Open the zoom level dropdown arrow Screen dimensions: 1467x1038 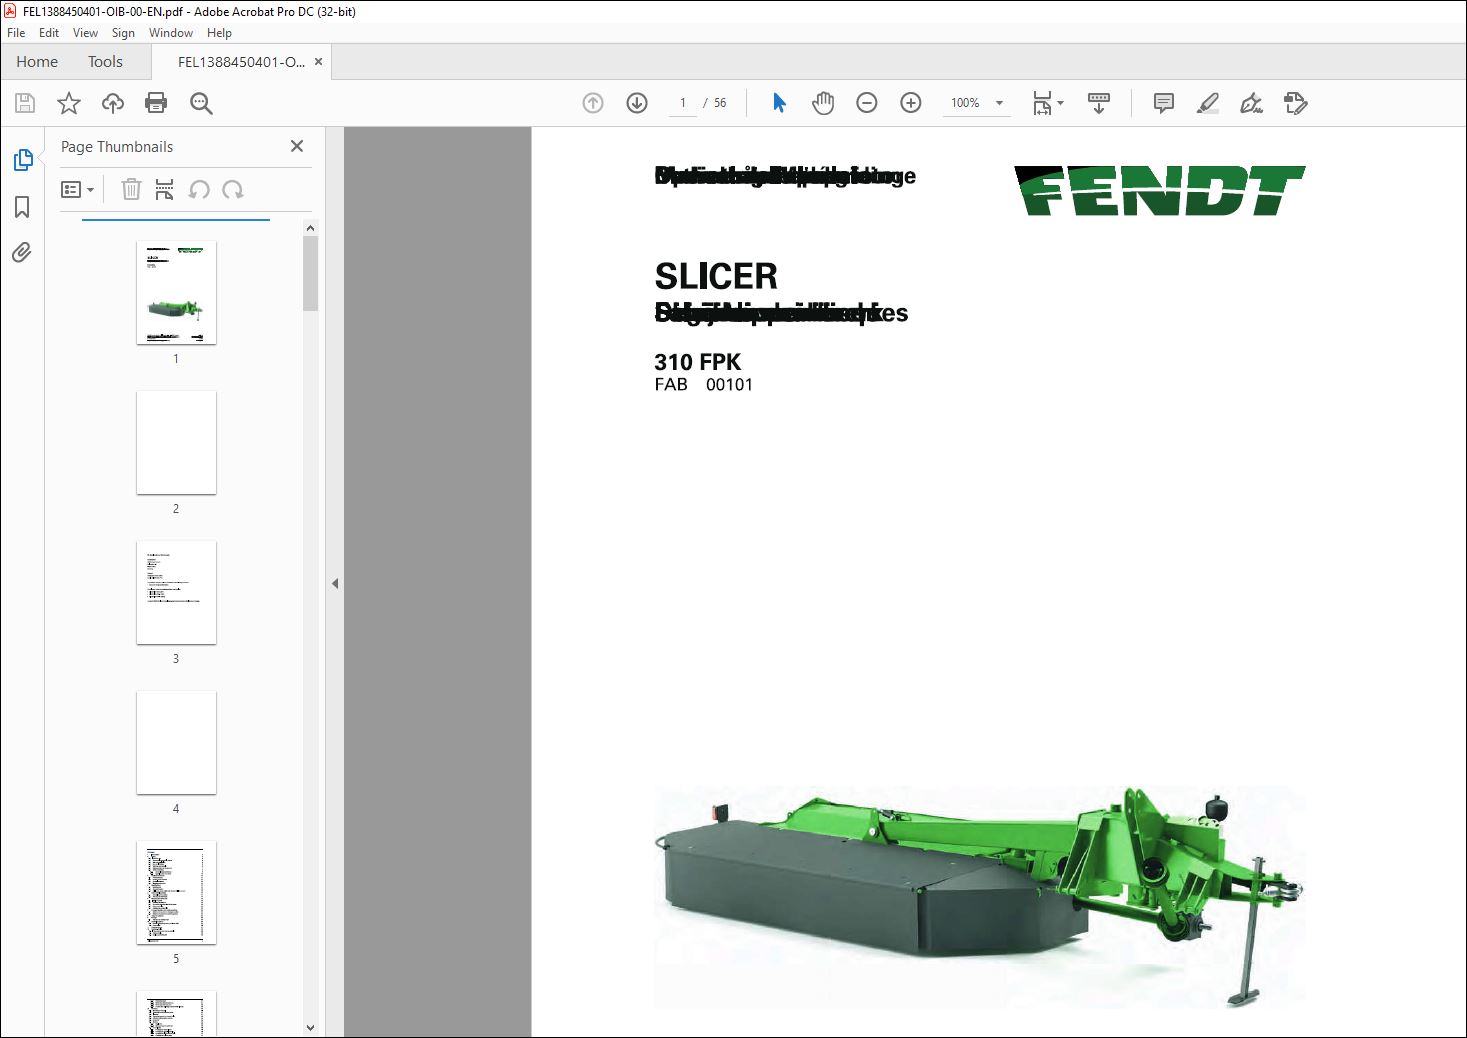coord(999,103)
